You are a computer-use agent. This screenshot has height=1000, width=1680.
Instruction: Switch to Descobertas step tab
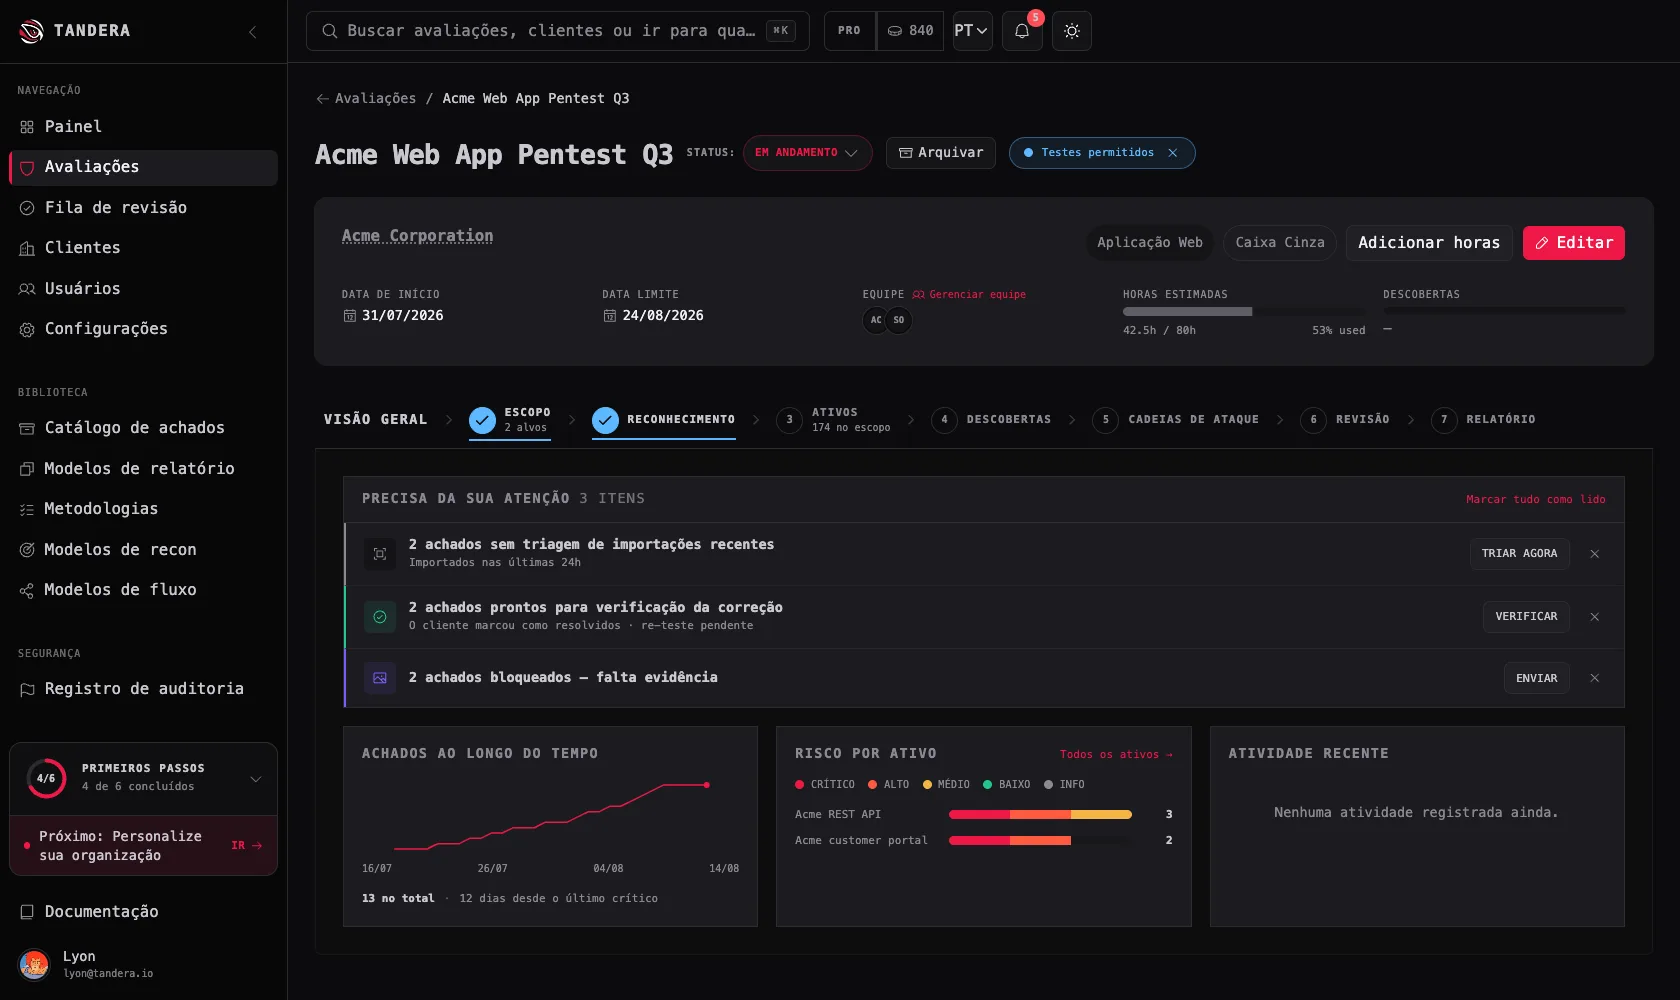(991, 420)
